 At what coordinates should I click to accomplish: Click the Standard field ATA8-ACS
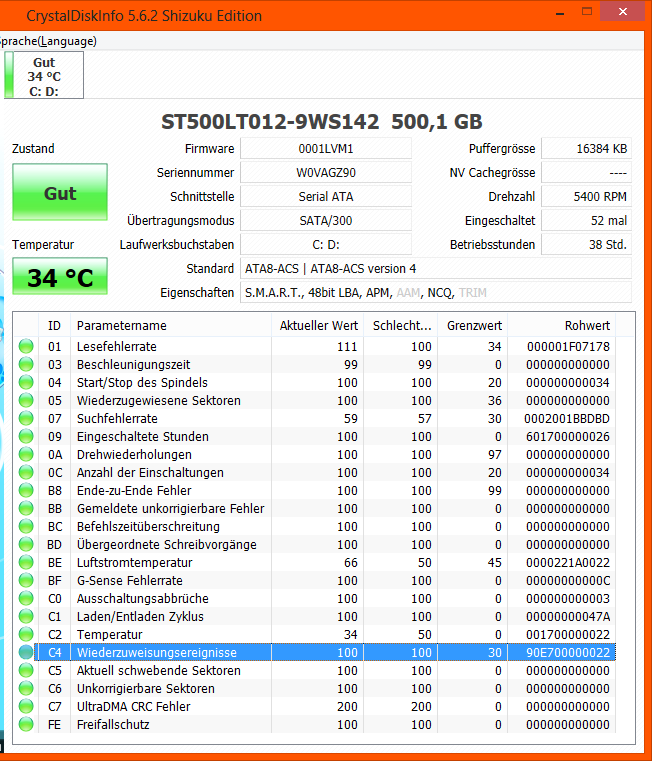(436, 268)
